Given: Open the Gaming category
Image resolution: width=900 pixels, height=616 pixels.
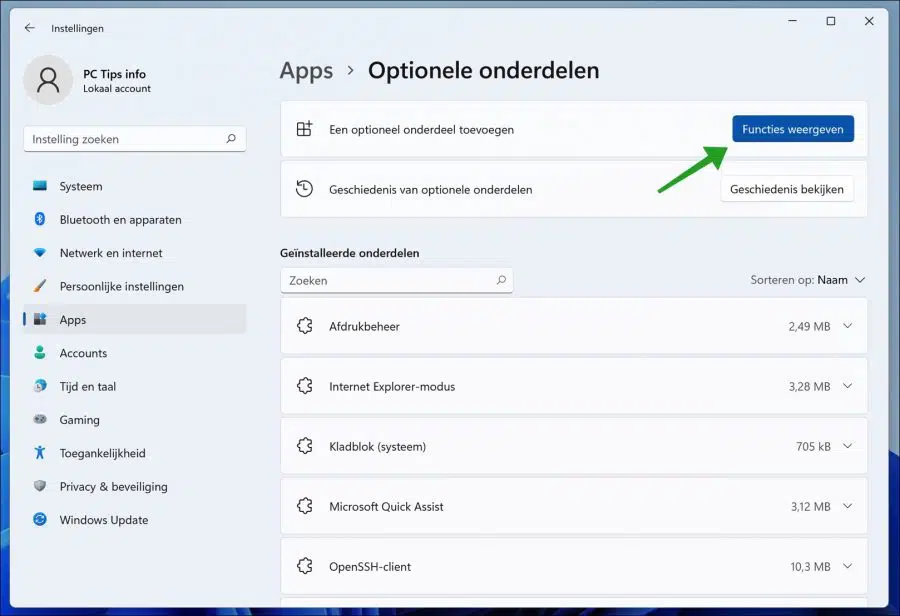Looking at the screenshot, I should click(135, 419).
